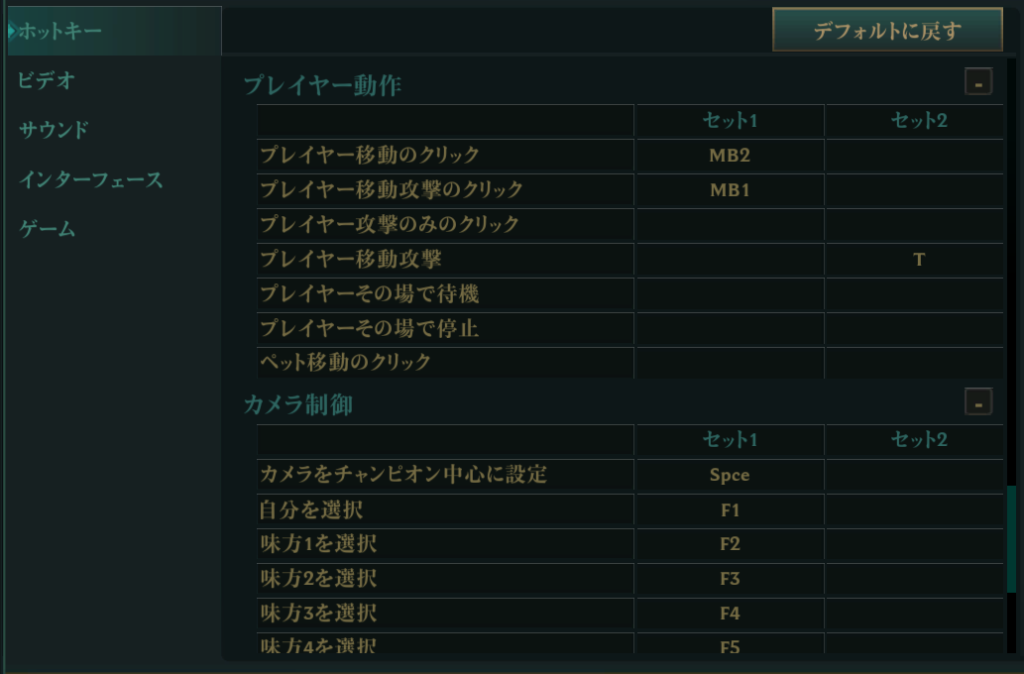Switch to the ビデオ tab
This screenshot has width=1024, height=674.
(47, 81)
